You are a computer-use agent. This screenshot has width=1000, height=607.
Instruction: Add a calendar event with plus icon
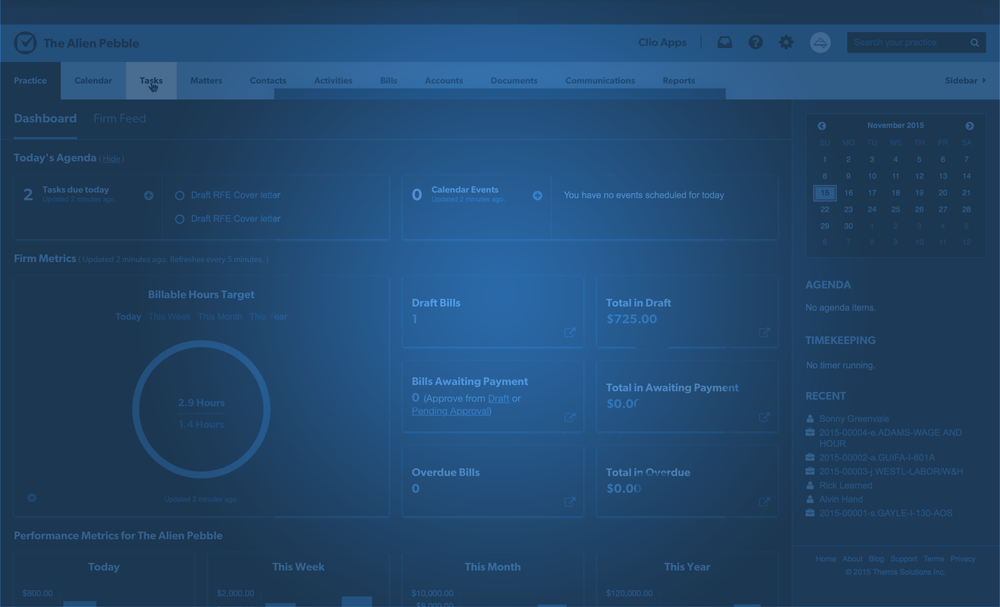pyautogui.click(x=538, y=196)
